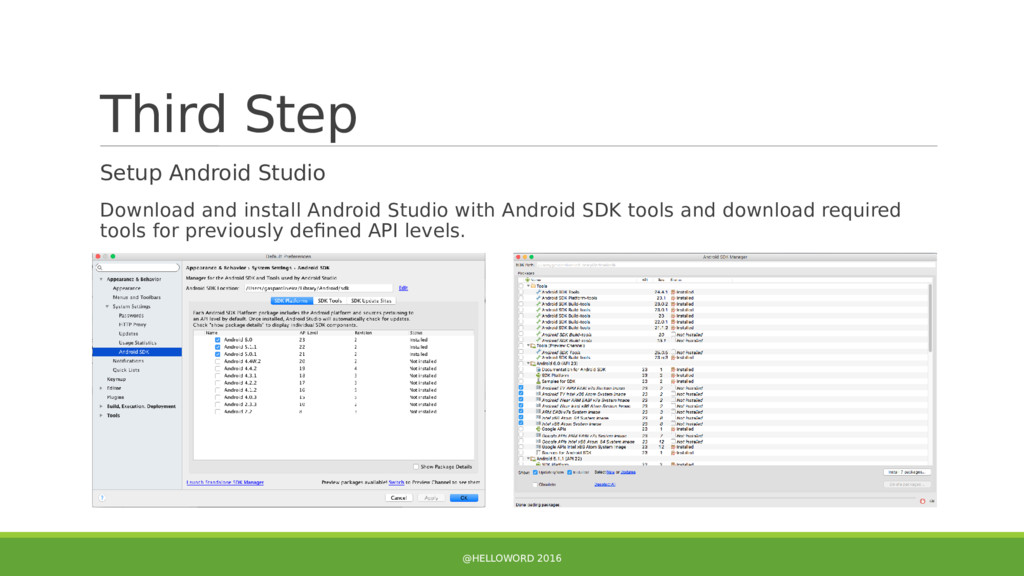Screen dimensions: 1024x576
Task: Click the Google APIs package icon
Action: [539, 429]
